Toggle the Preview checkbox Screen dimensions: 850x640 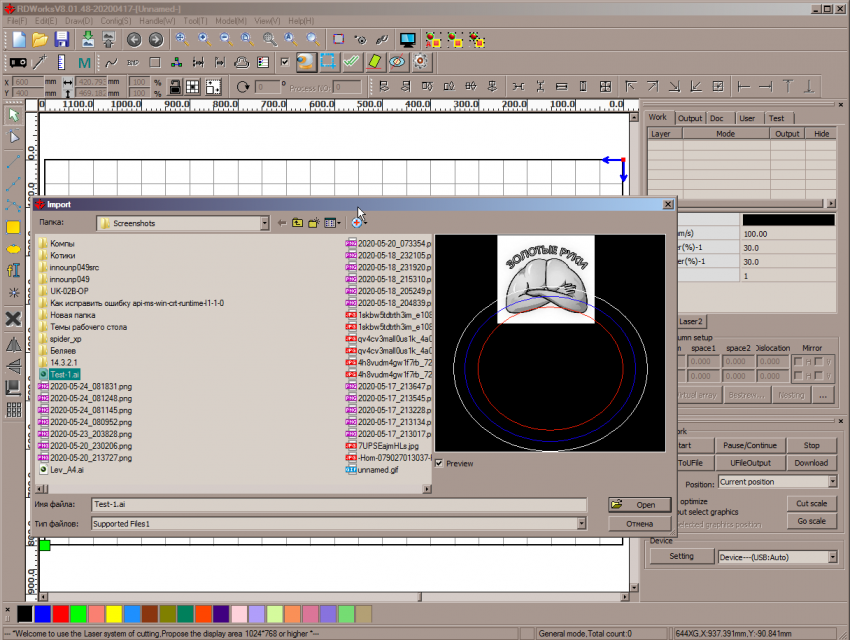point(439,464)
